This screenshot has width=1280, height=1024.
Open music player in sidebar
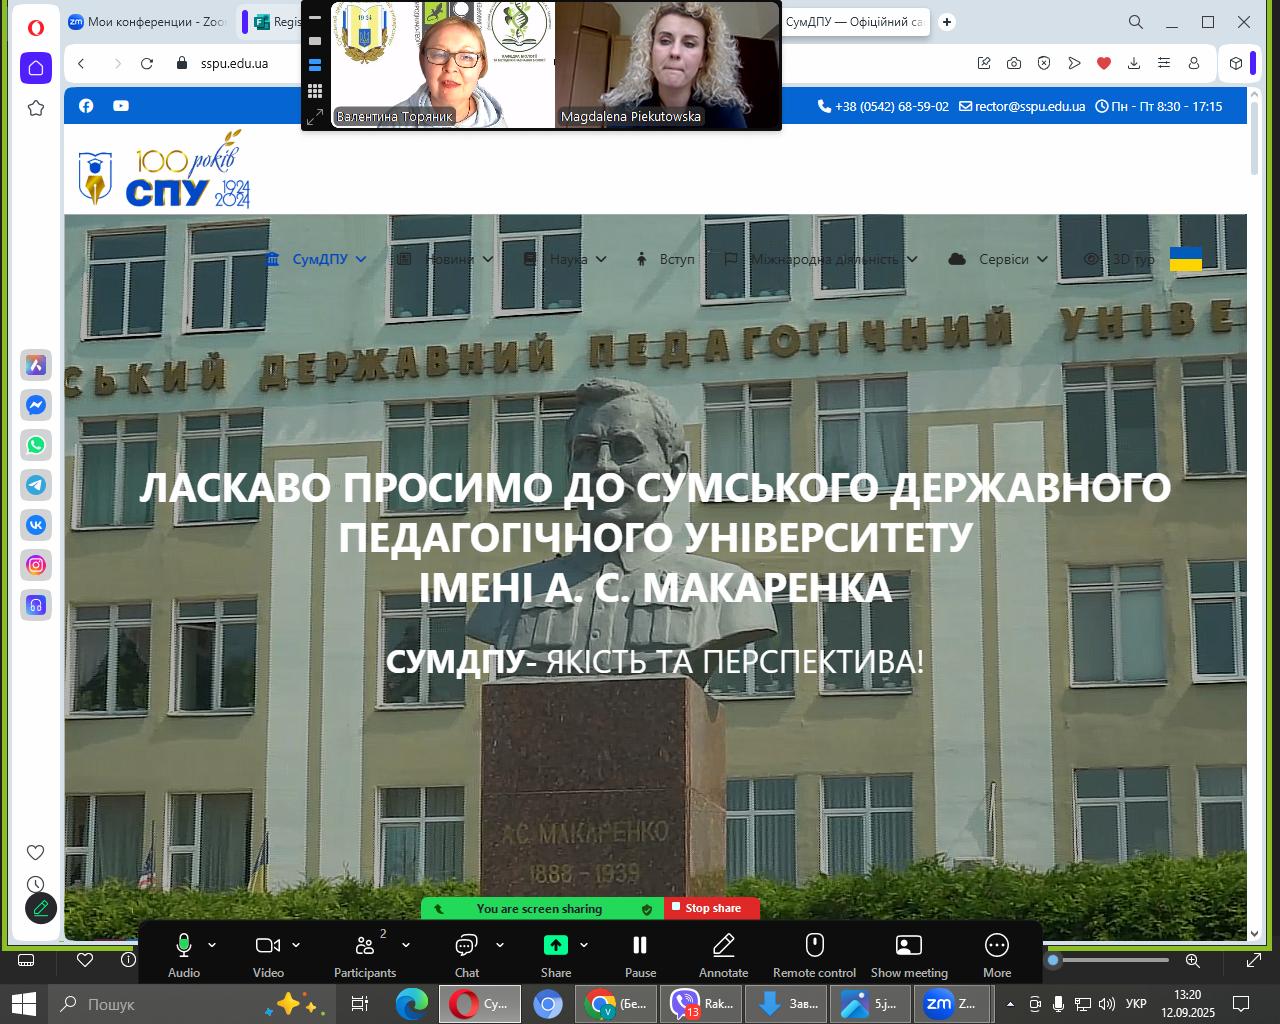(36, 605)
